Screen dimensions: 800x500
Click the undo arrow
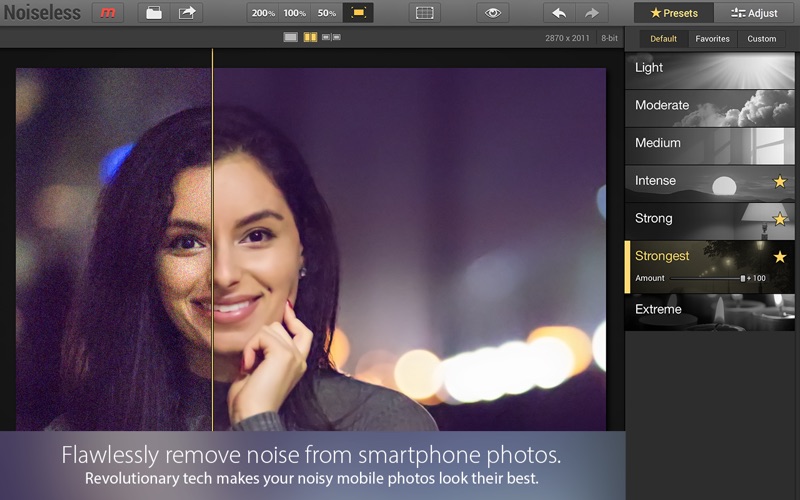click(559, 13)
